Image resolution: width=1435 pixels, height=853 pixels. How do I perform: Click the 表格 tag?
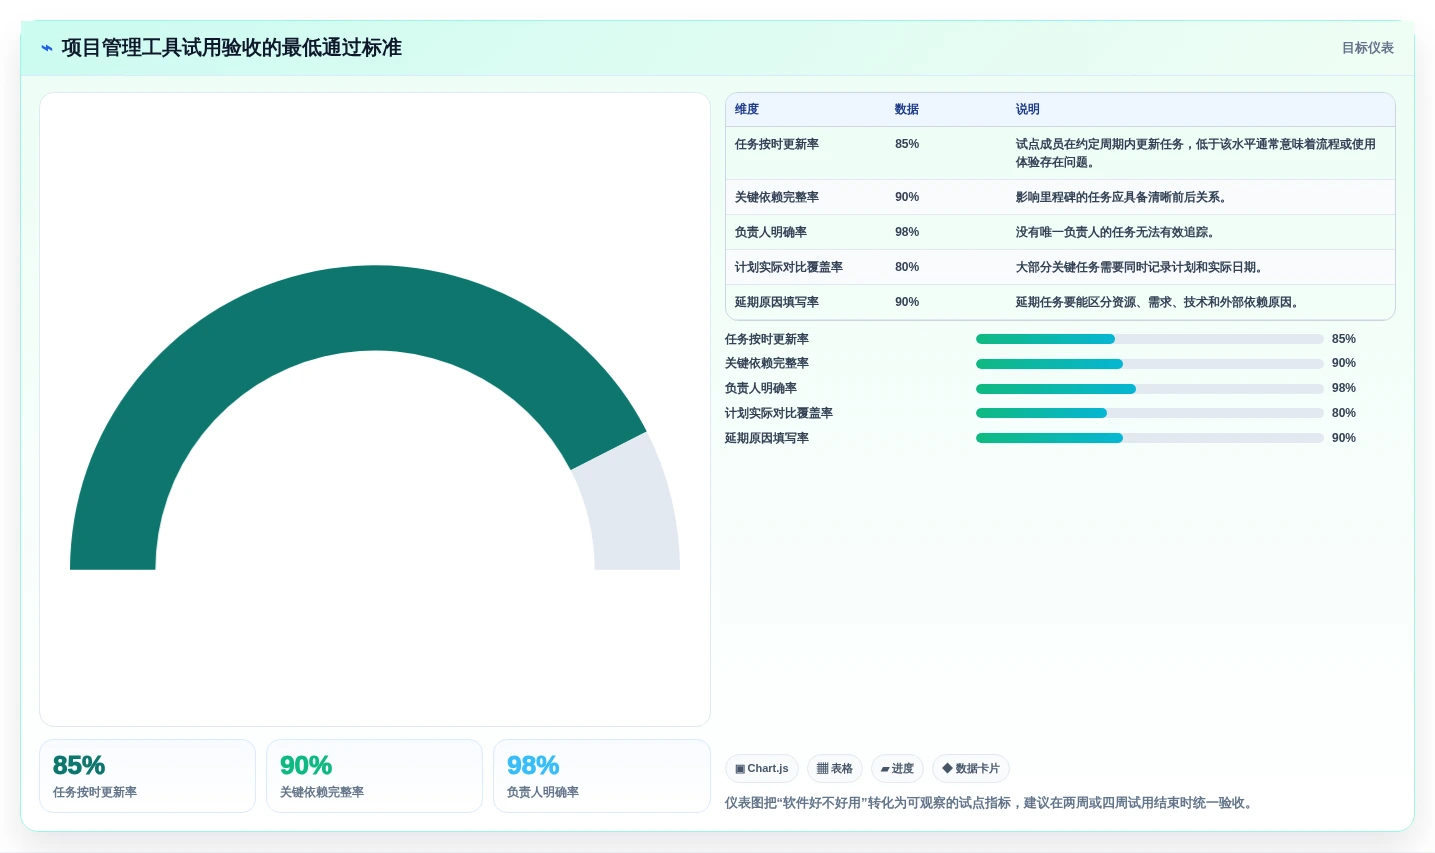pyautogui.click(x=835, y=768)
